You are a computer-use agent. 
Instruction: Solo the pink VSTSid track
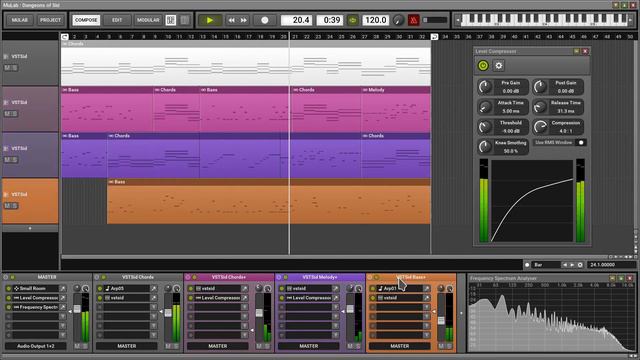[15, 114]
